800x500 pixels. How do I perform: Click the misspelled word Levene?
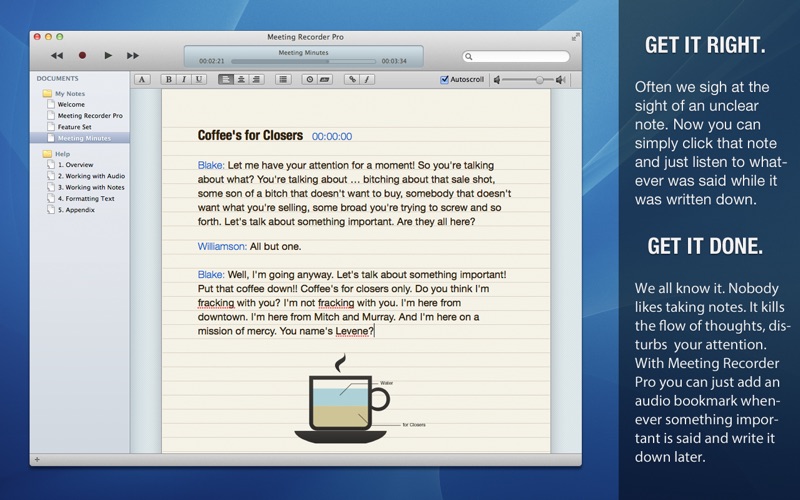pyautogui.click(x=353, y=331)
